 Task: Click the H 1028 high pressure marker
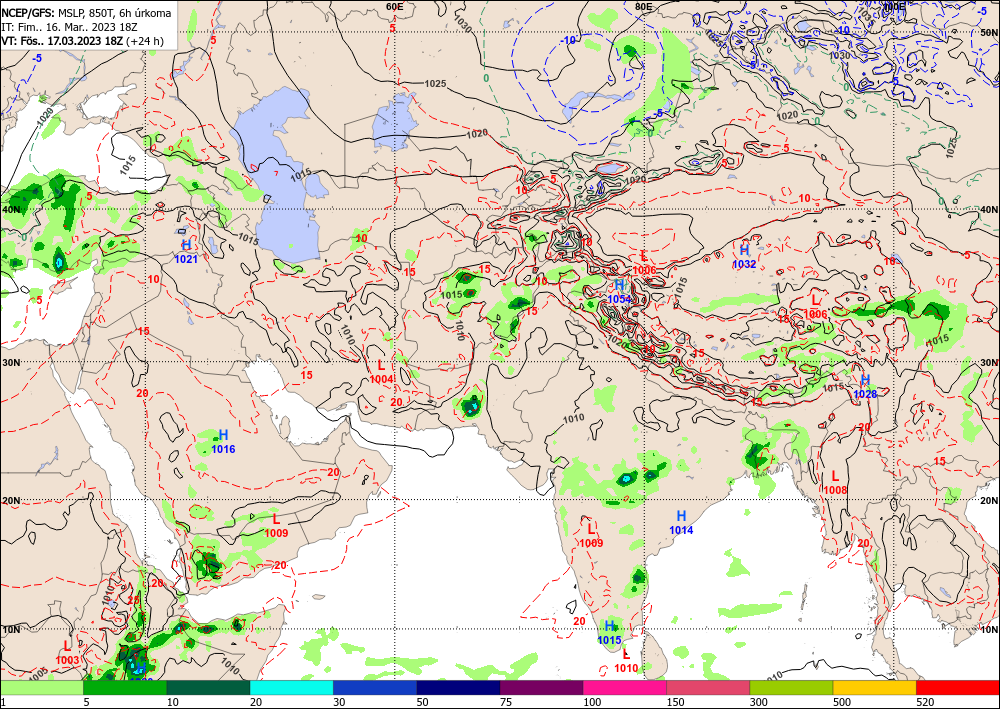865,386
